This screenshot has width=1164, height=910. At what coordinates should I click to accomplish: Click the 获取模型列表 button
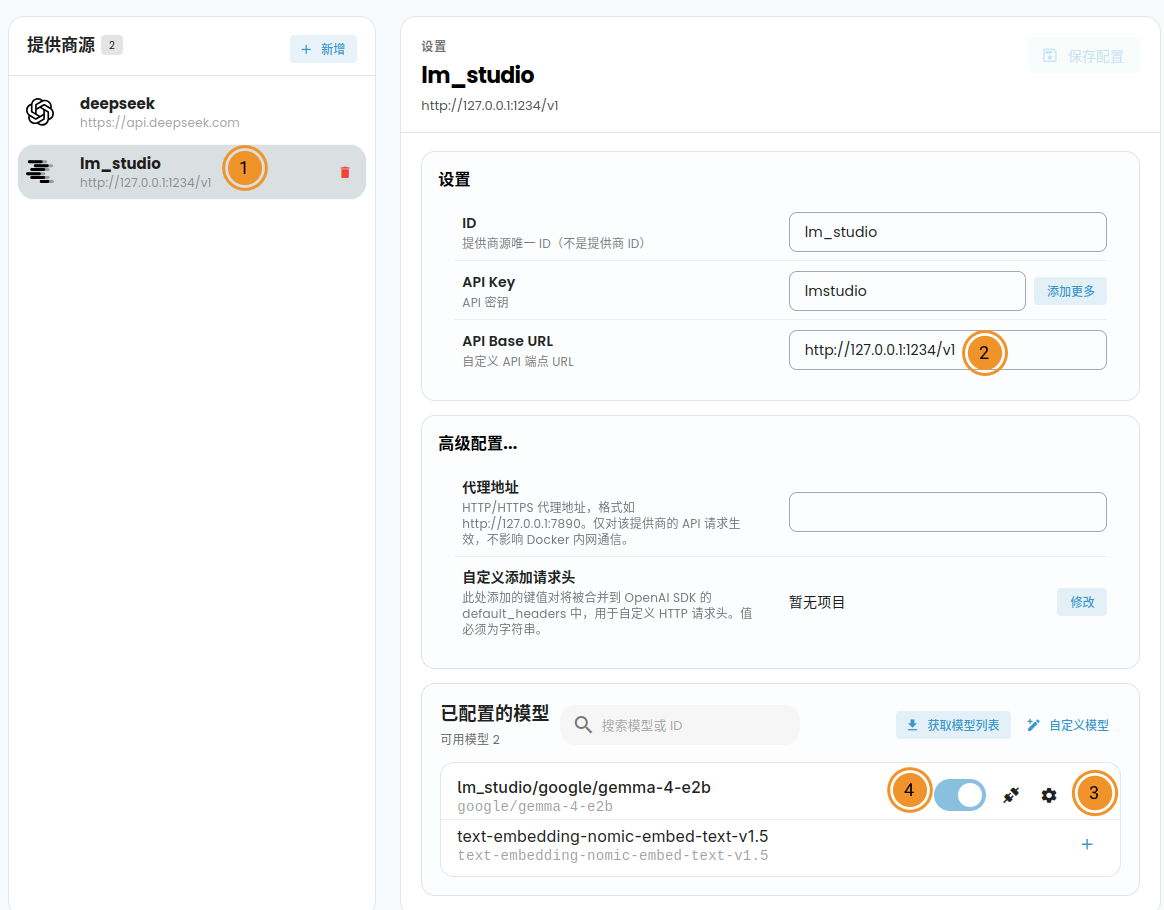point(953,725)
